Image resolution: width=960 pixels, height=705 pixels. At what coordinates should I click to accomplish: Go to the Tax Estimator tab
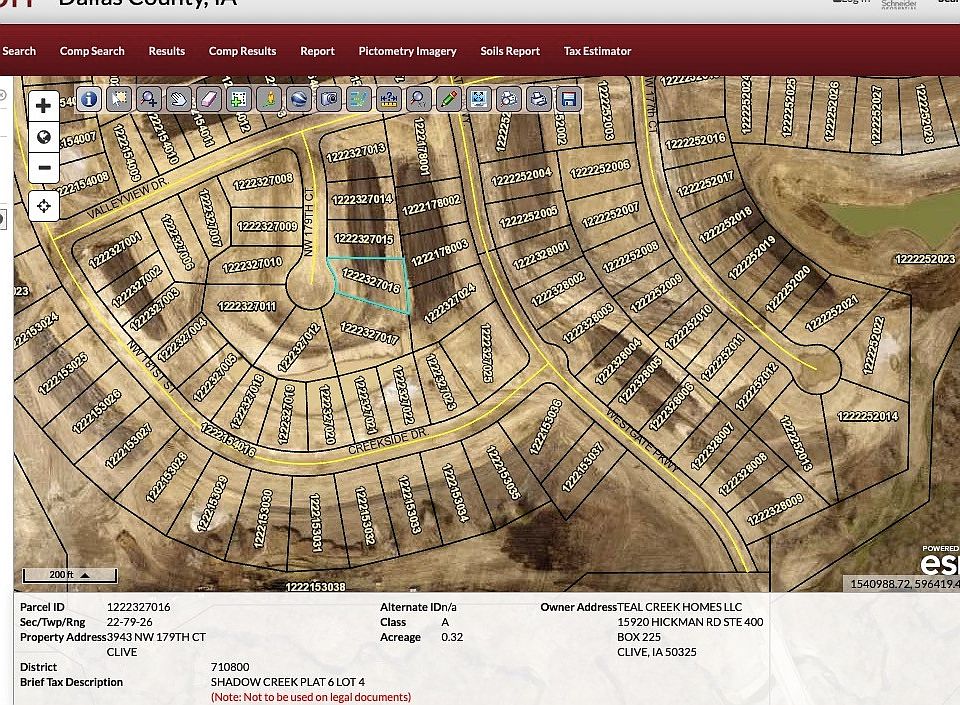tap(597, 51)
